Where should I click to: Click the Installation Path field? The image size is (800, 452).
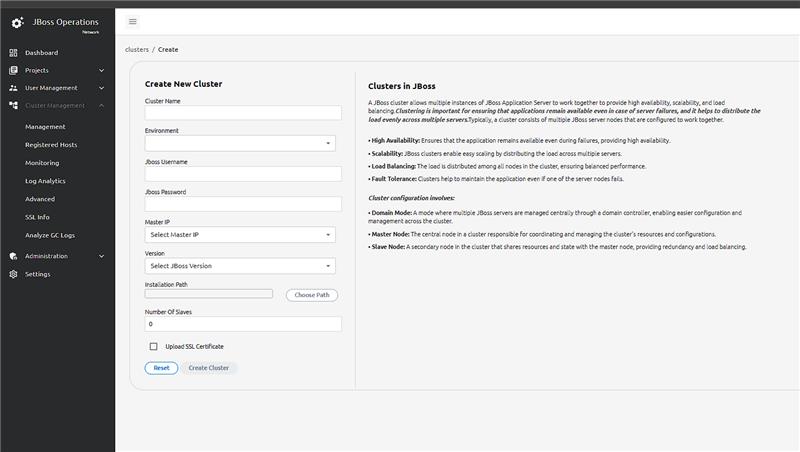[209, 294]
